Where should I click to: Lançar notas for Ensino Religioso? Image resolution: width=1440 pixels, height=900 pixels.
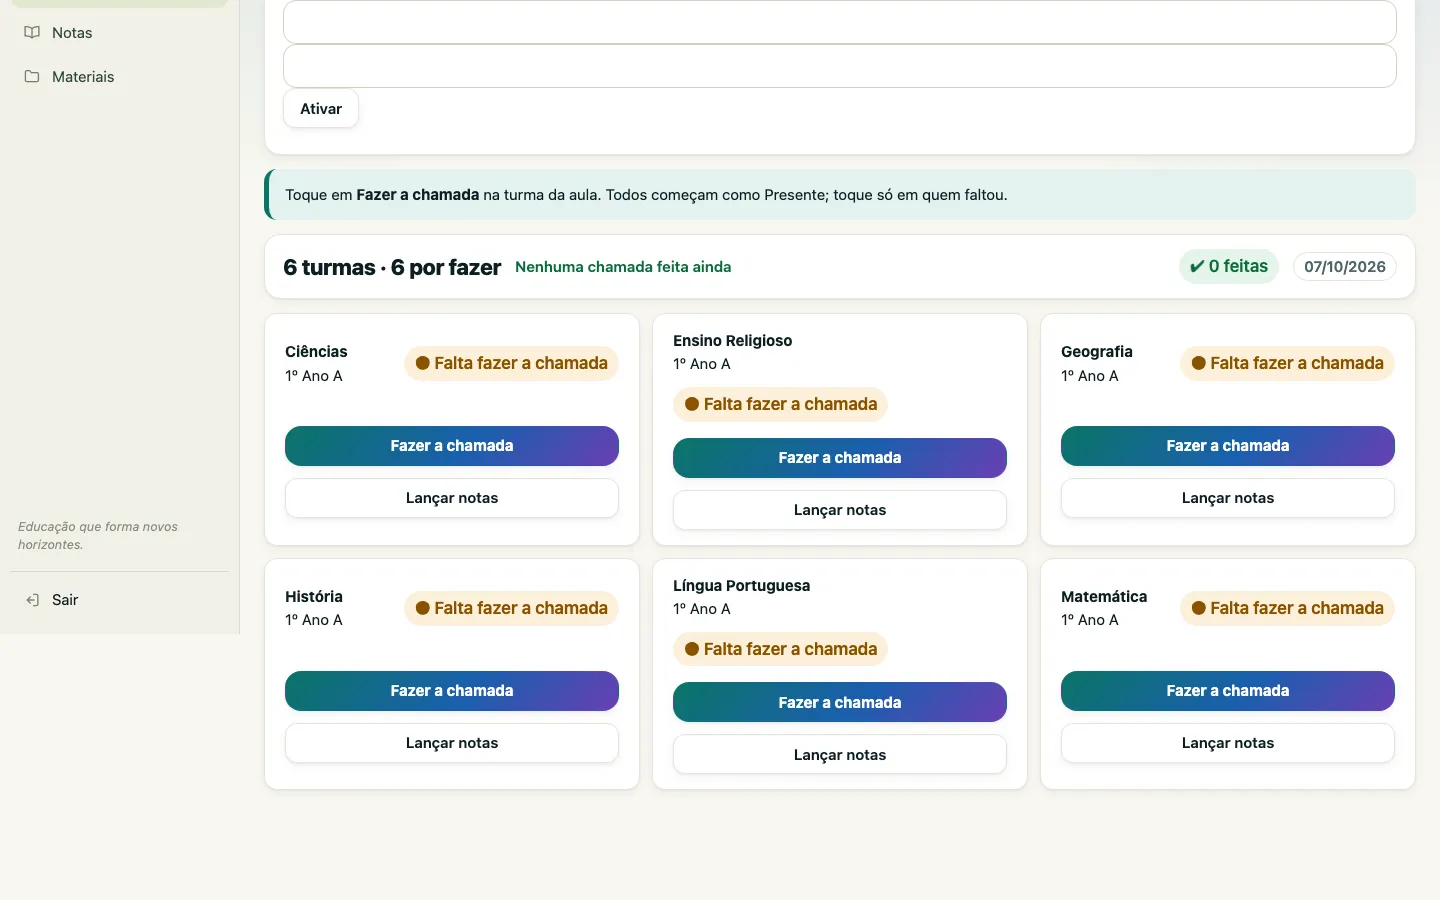pyautogui.click(x=840, y=510)
